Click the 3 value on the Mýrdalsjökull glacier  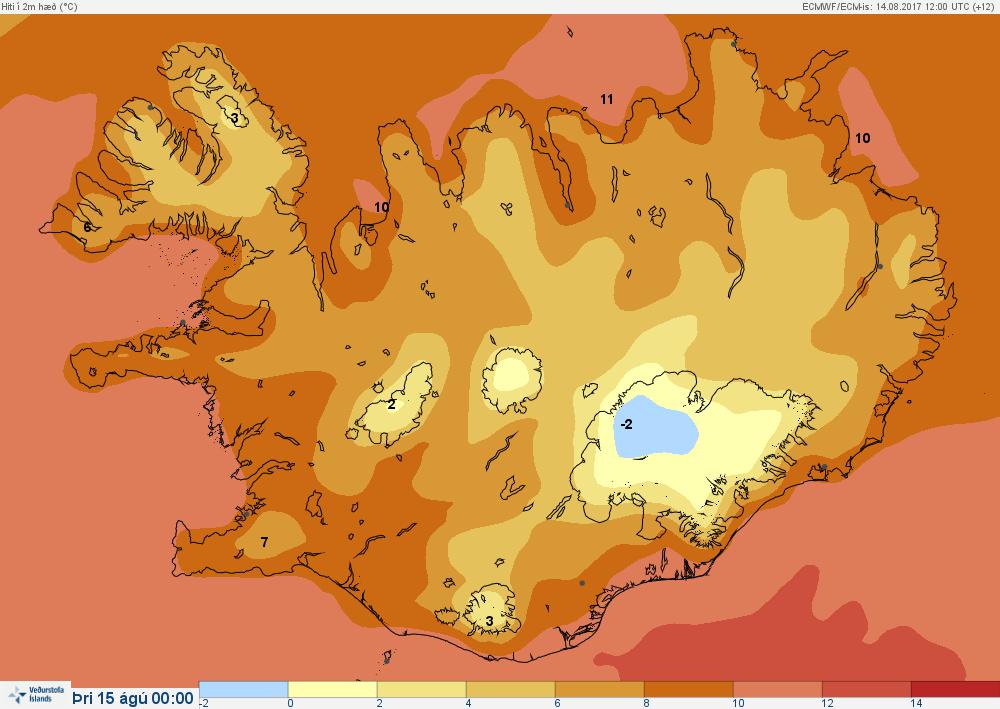point(490,621)
